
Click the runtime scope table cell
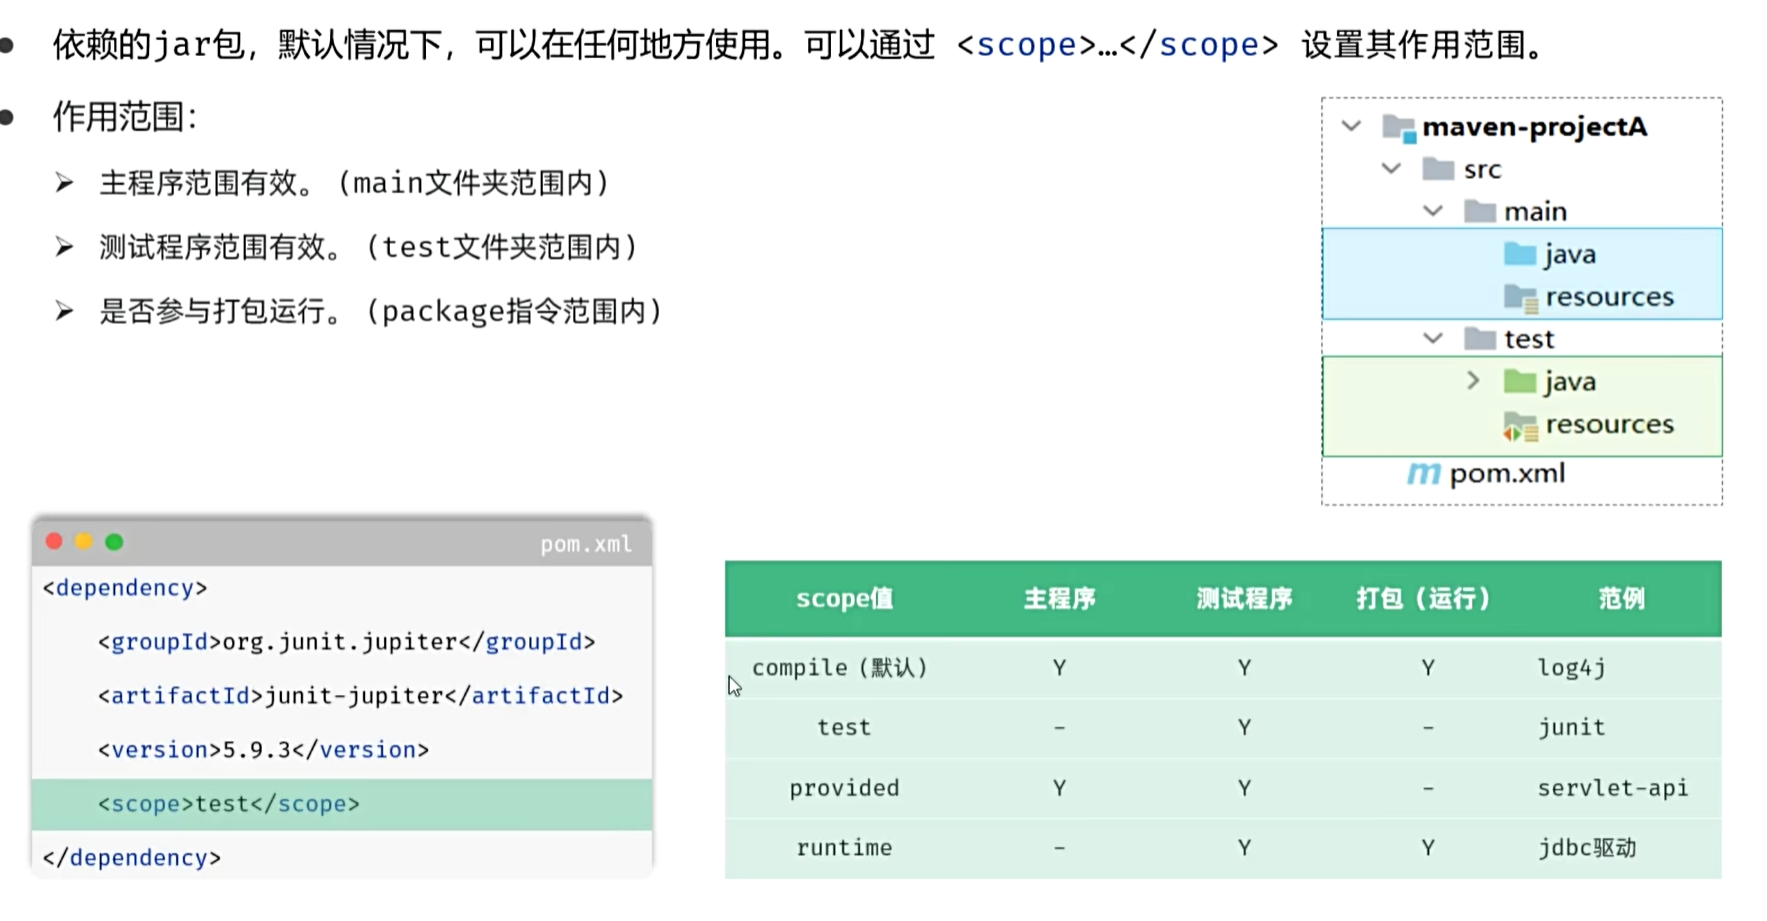pyautogui.click(x=844, y=848)
